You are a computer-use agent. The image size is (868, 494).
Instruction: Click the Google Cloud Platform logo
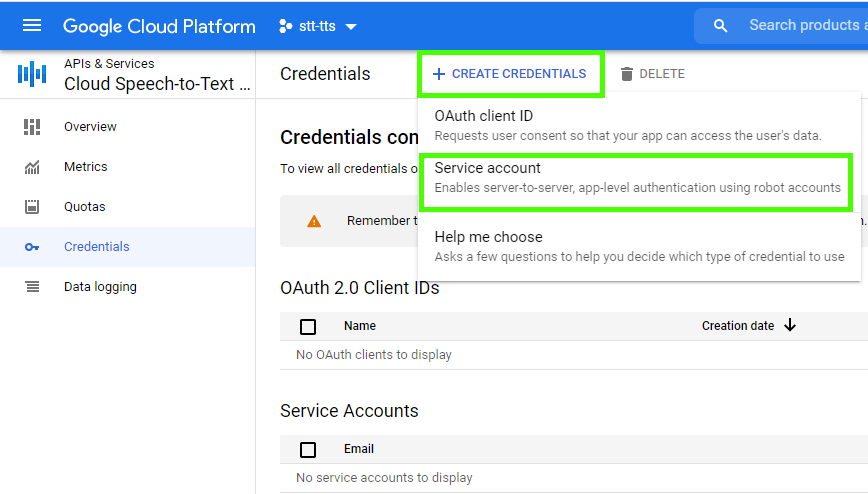(159, 26)
